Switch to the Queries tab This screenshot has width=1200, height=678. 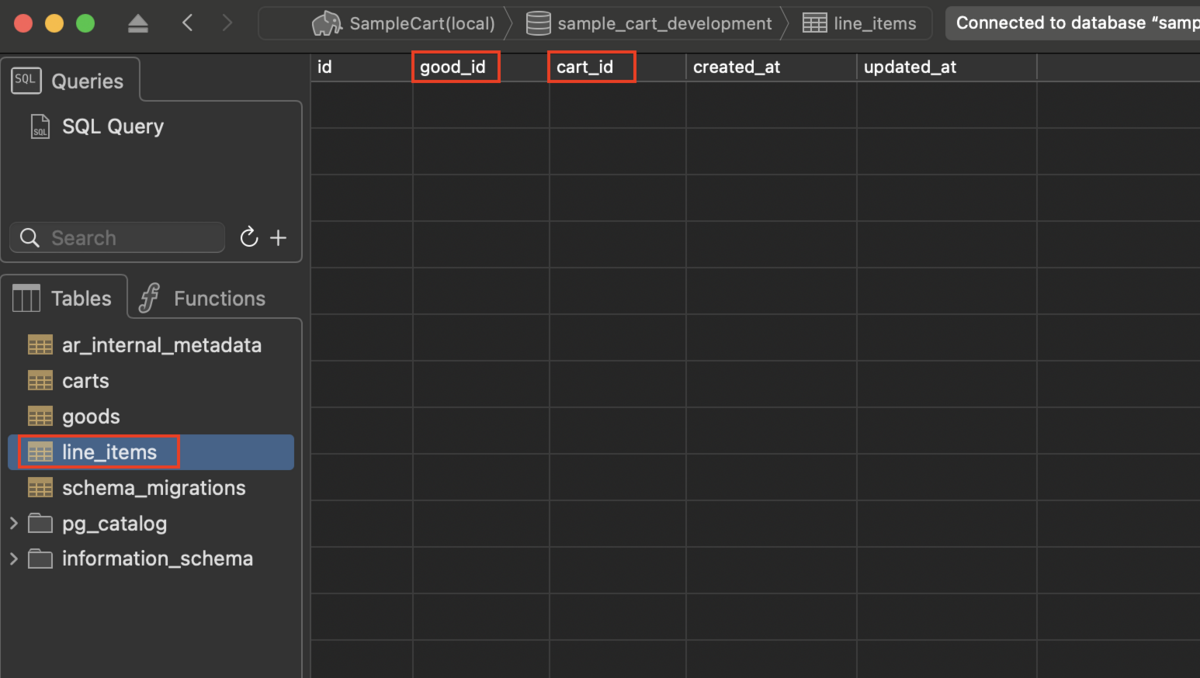69,81
